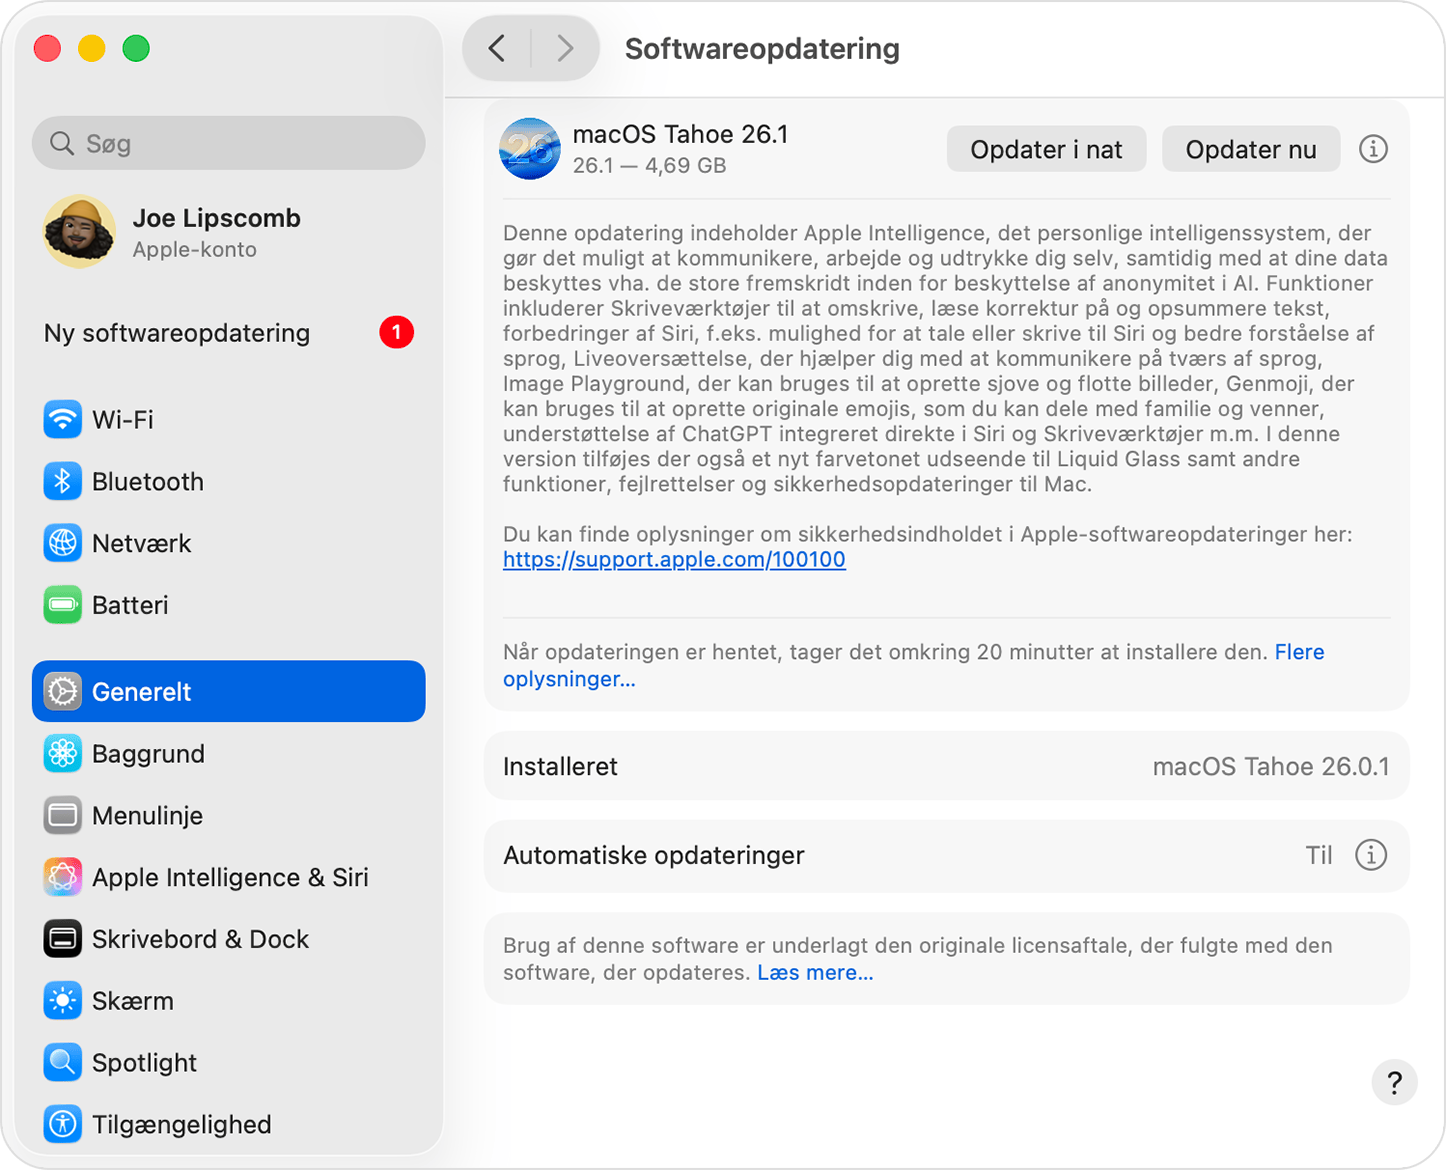
Task: Click the green zoom window button
Action: click(136, 48)
